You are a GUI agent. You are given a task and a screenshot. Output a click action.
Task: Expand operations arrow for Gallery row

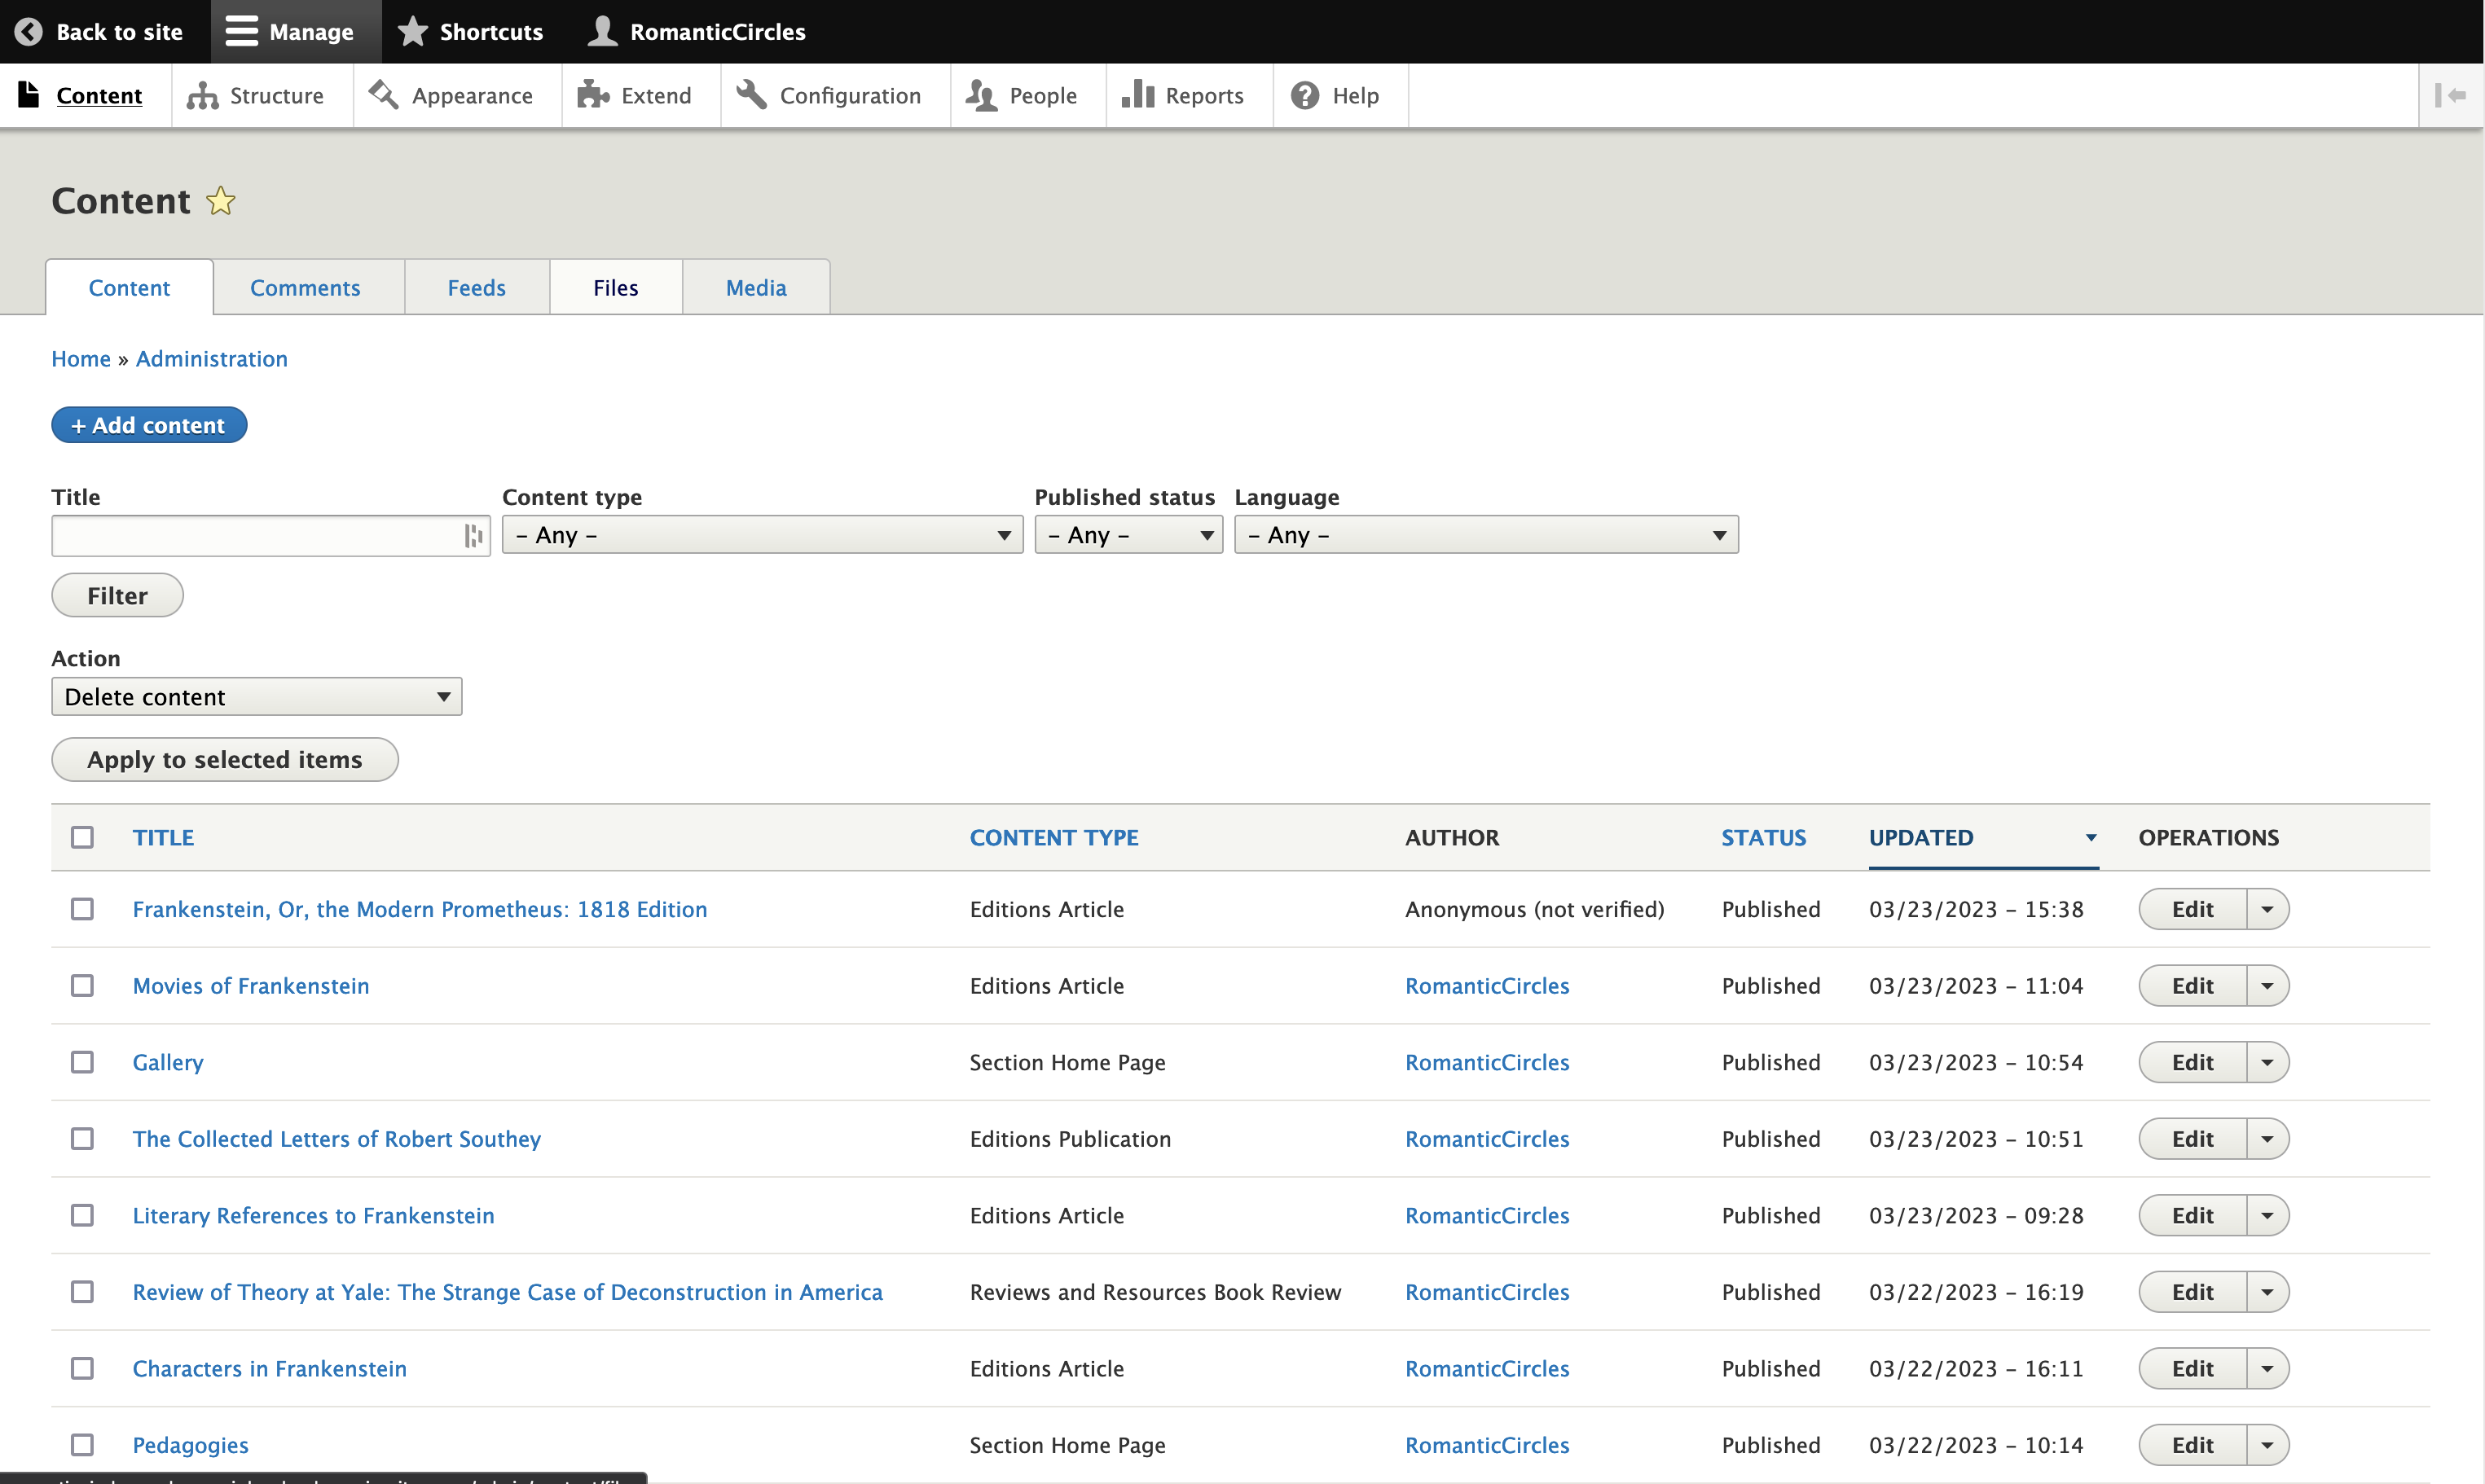2267,1062
